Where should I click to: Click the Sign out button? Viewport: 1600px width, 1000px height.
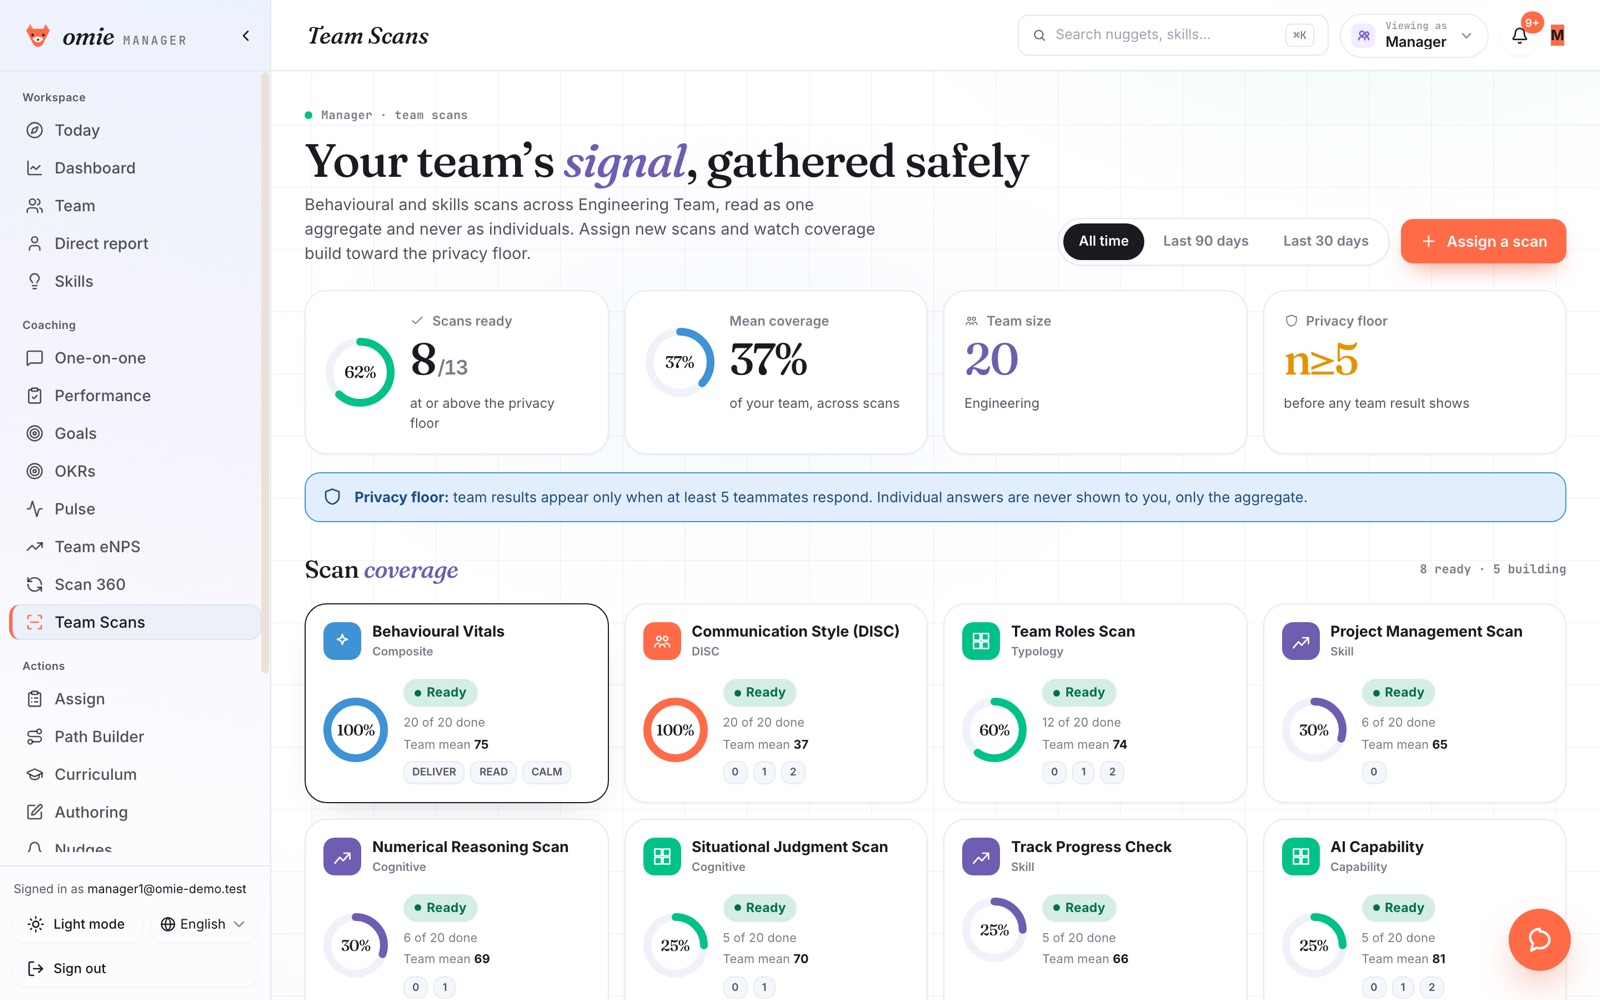(135, 968)
